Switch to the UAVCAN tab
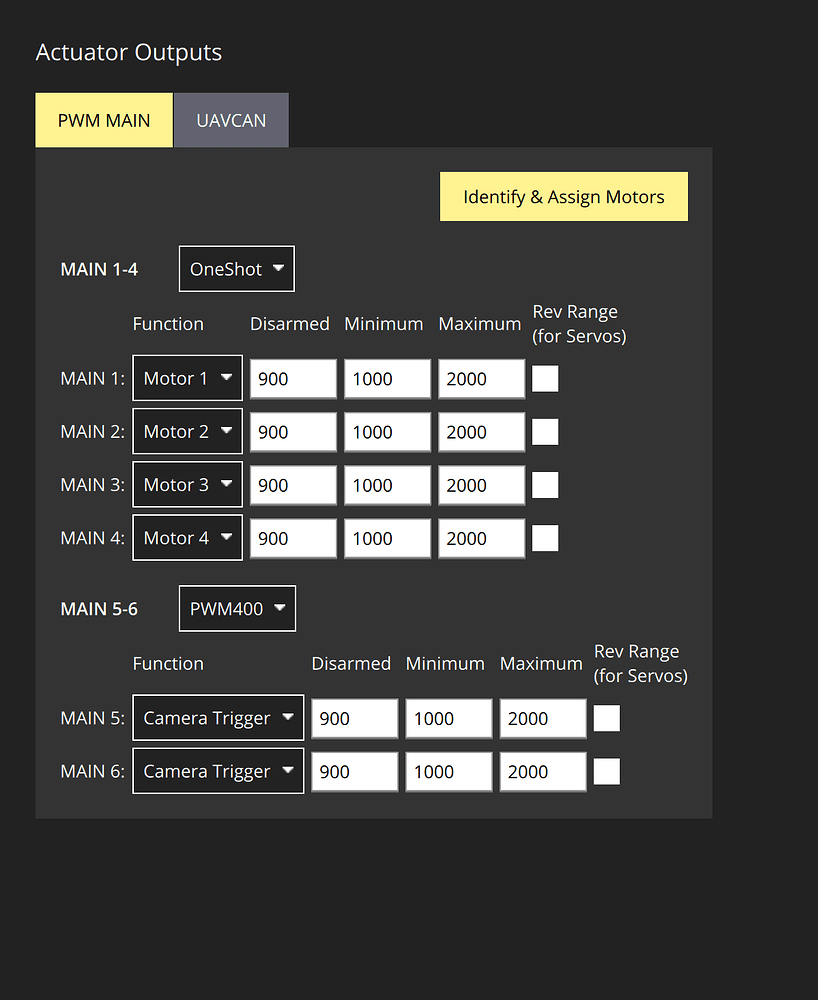Screen dimensions: 818x1000 230,120
